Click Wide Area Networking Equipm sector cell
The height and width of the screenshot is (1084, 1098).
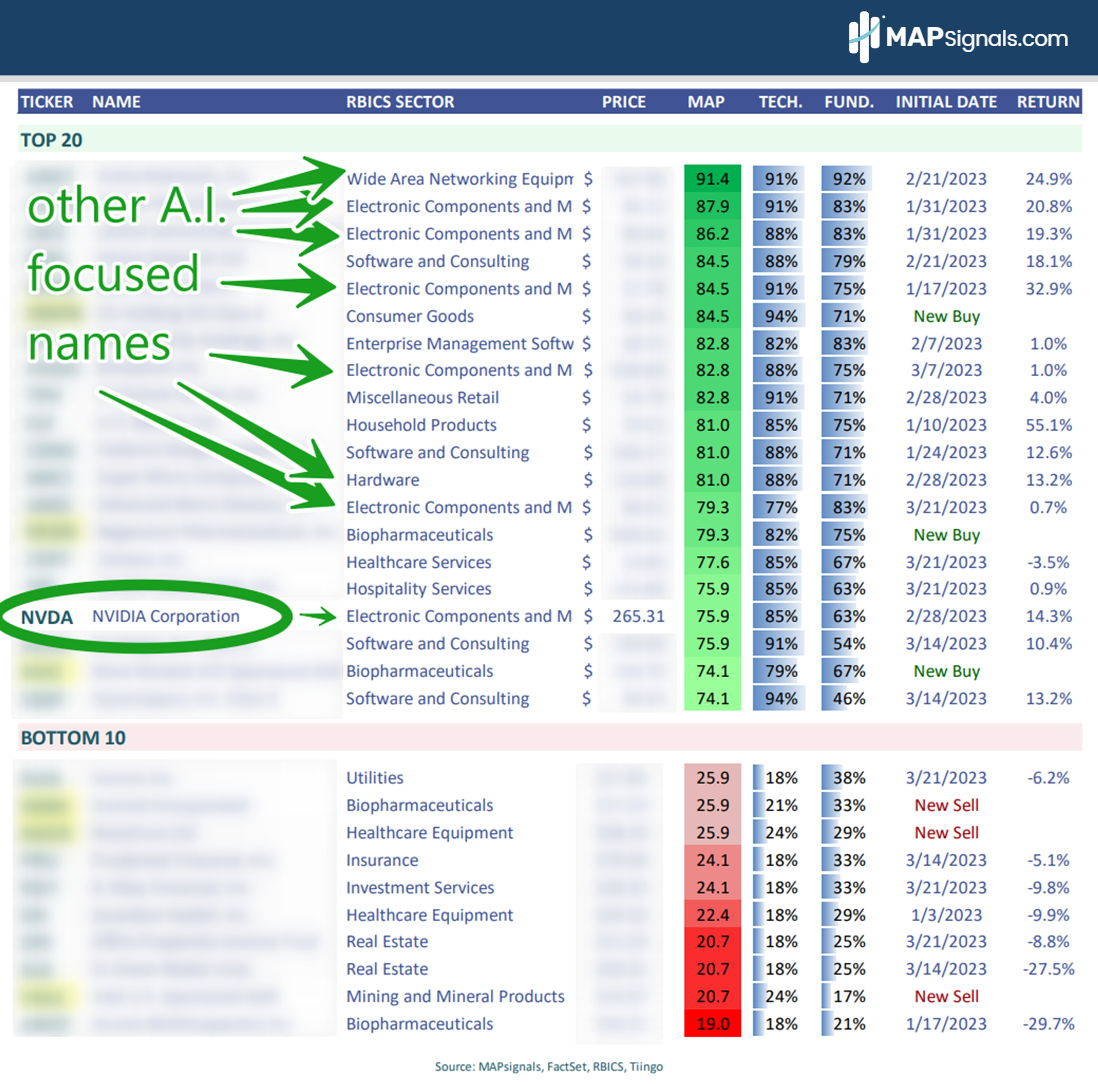pos(459,179)
